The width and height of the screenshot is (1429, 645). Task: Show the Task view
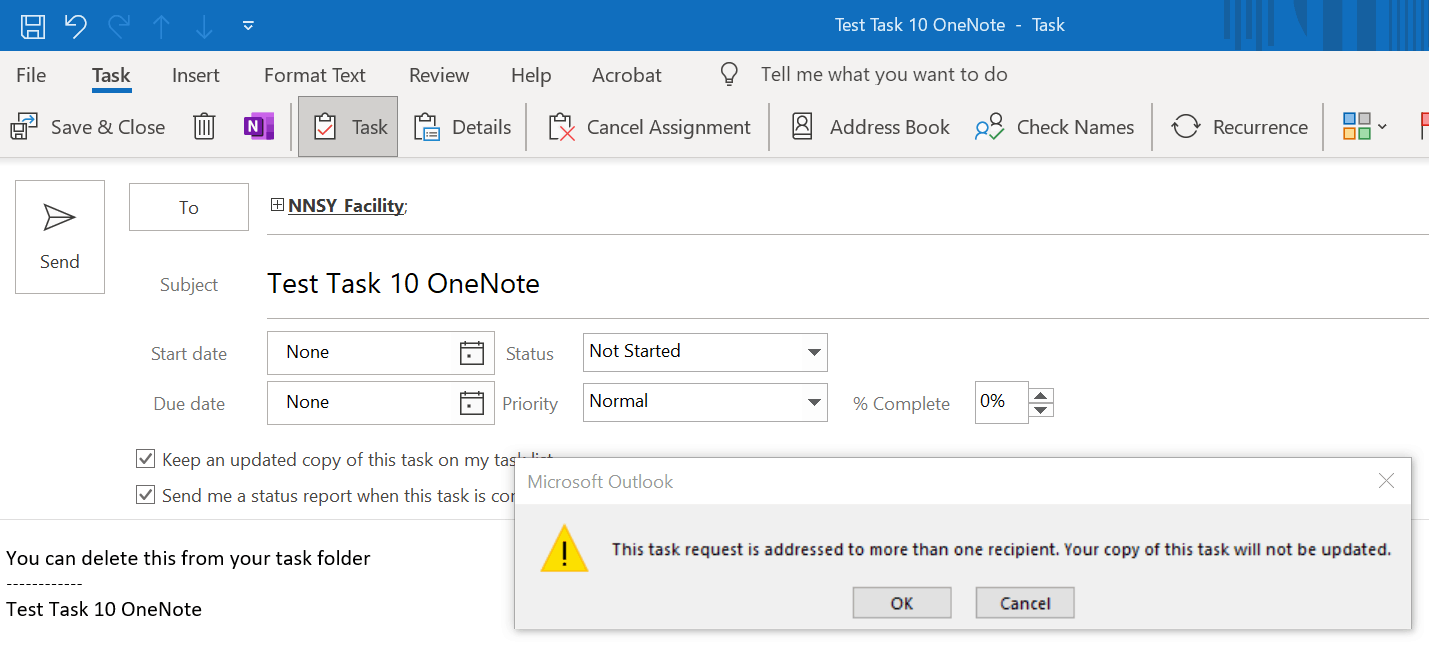(x=348, y=127)
